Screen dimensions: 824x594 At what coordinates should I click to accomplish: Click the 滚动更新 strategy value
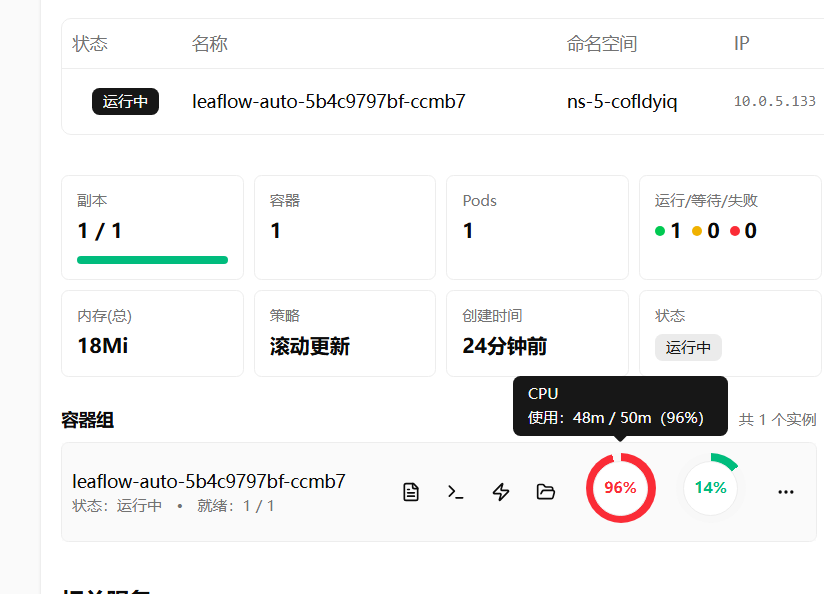pyautogui.click(x=310, y=346)
